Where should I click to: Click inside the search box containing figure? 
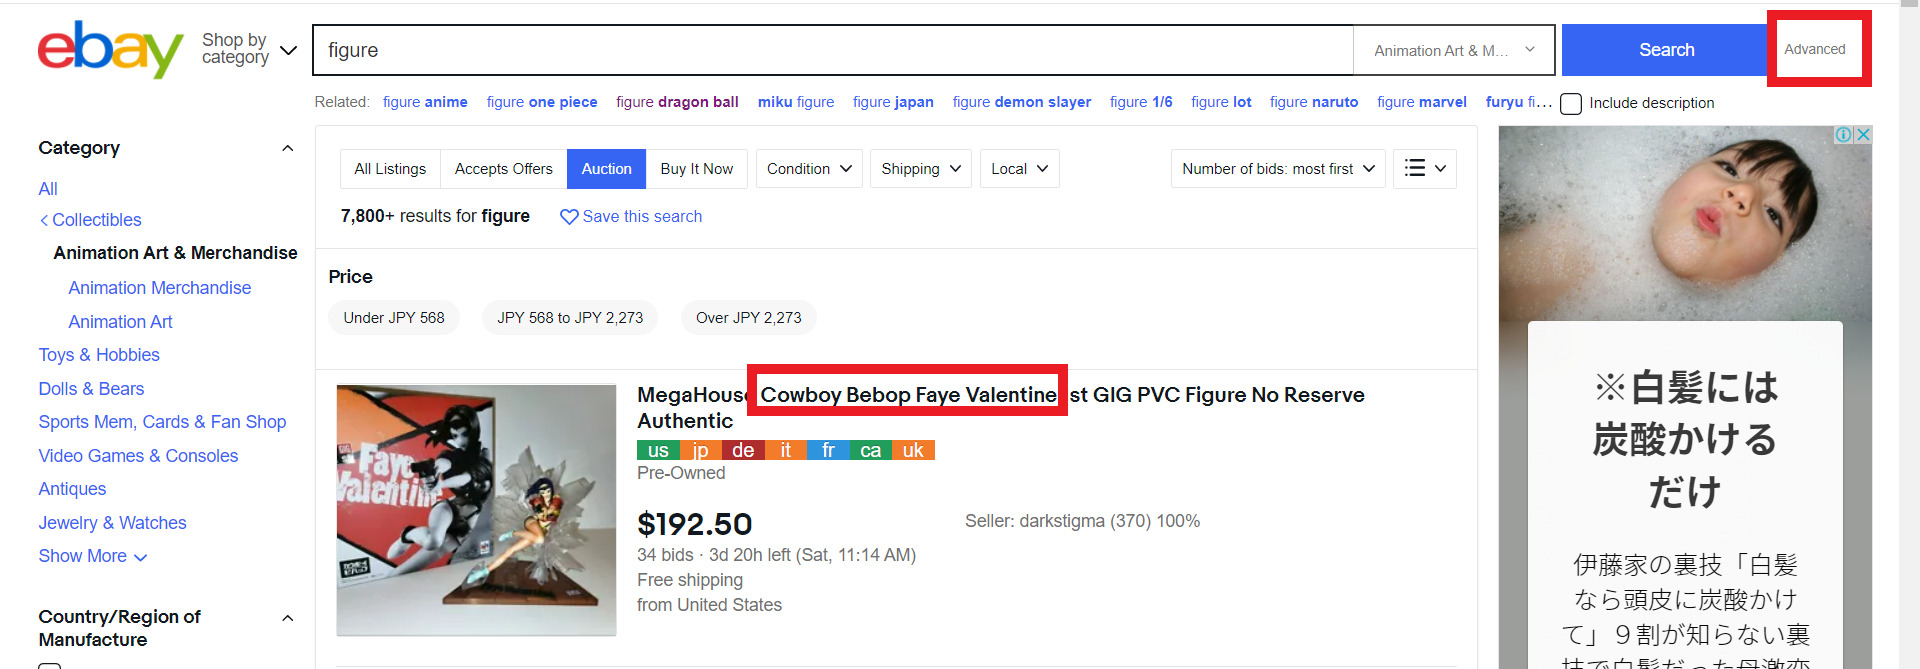point(832,50)
